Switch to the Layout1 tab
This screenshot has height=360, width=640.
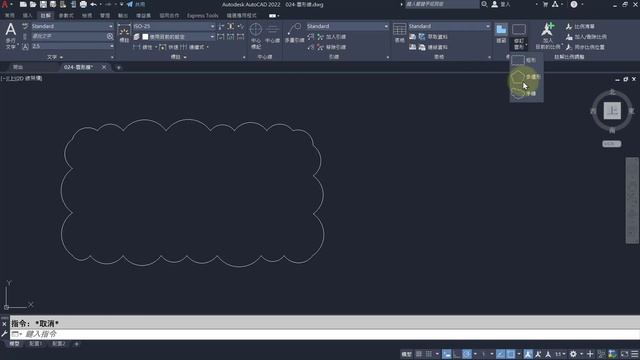click(x=36, y=344)
